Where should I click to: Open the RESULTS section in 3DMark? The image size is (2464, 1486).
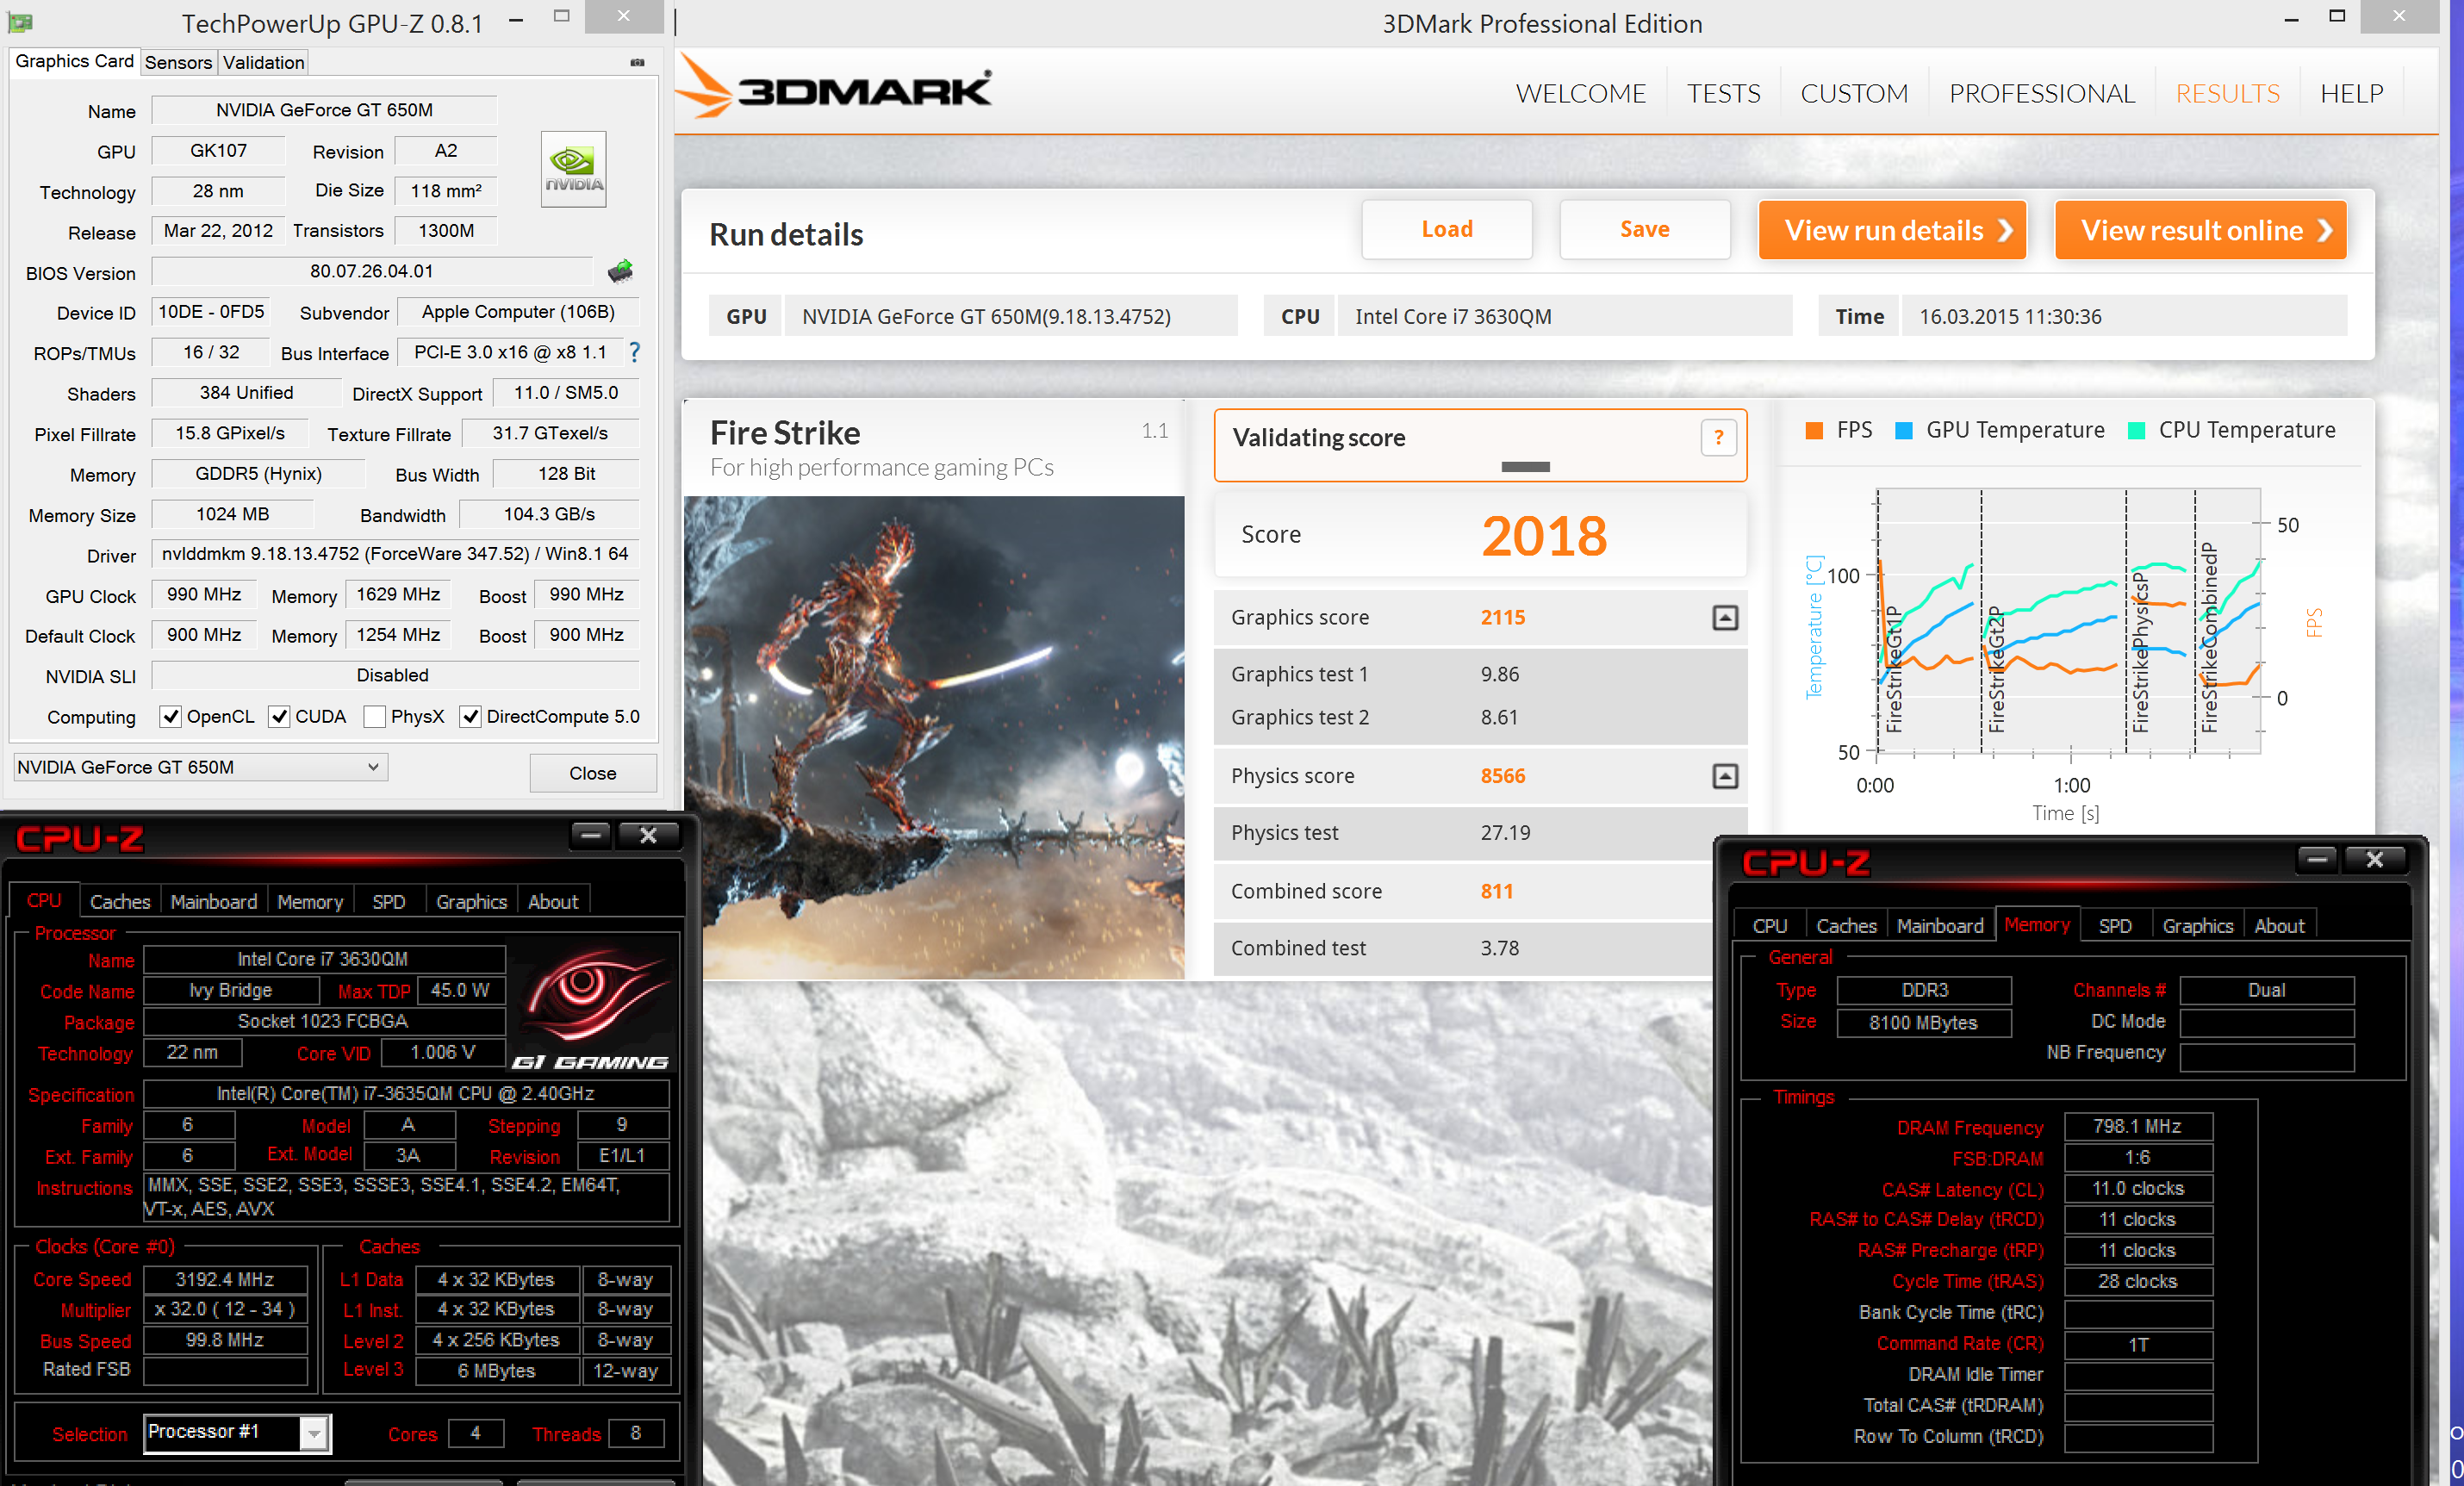2228,94
